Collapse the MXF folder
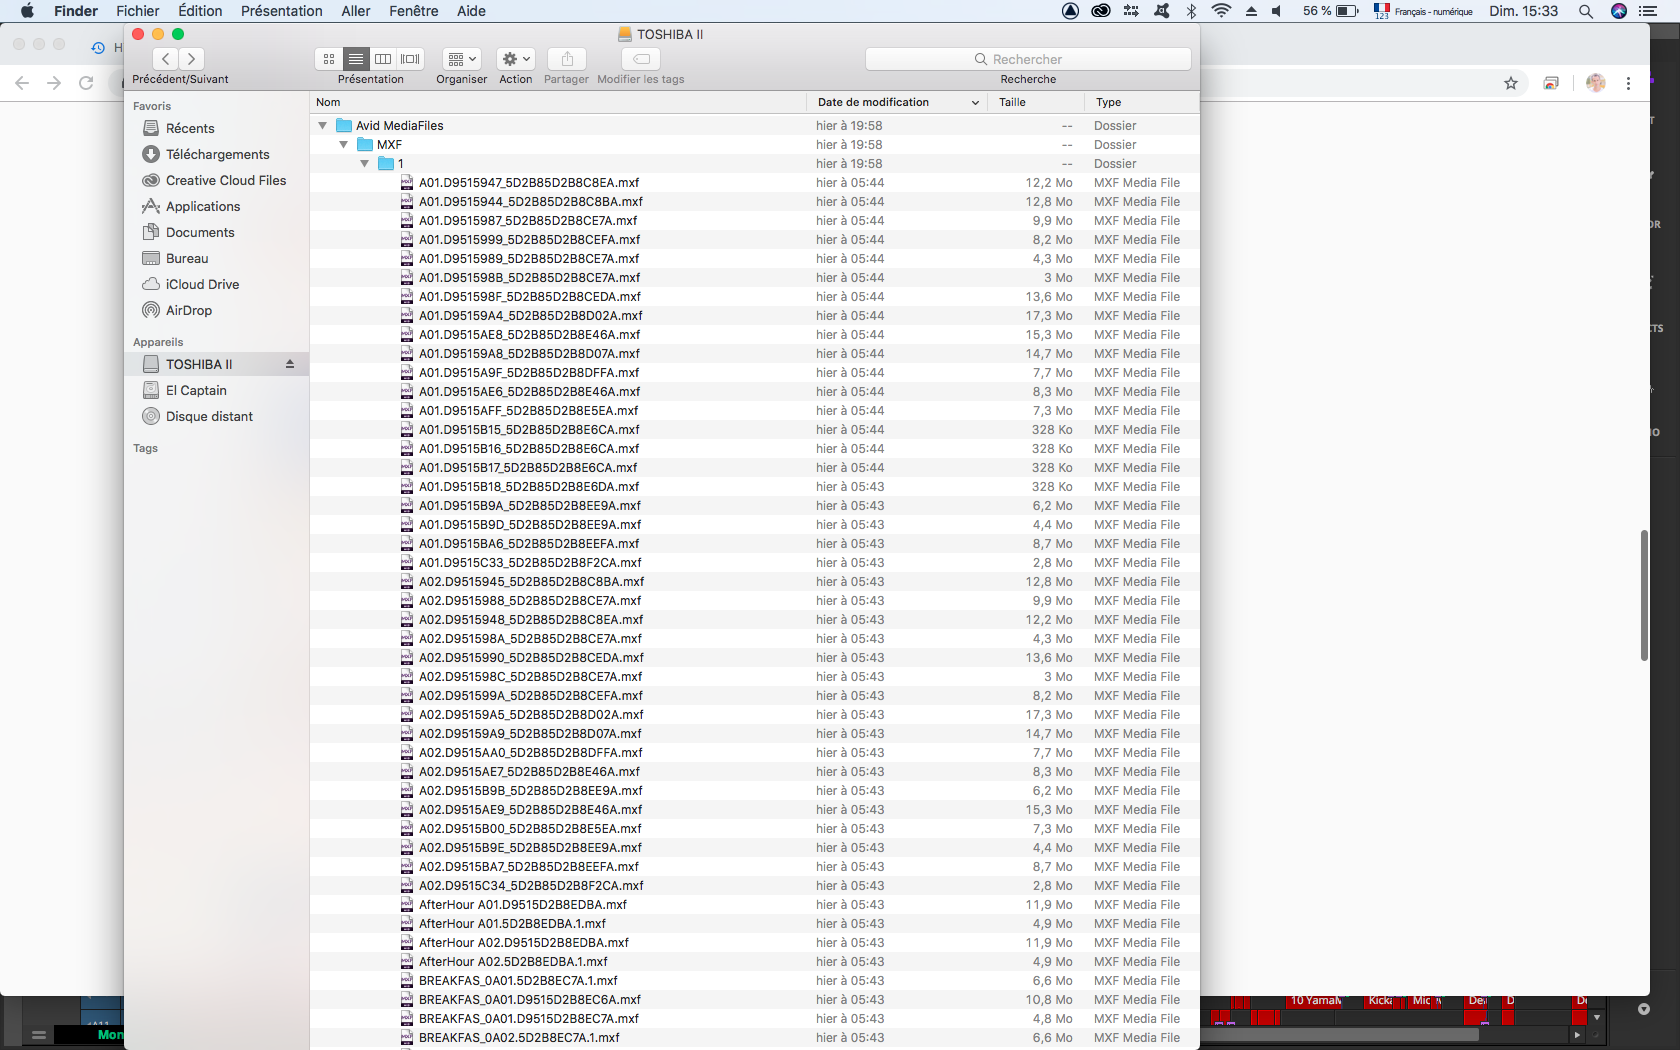 click(344, 145)
